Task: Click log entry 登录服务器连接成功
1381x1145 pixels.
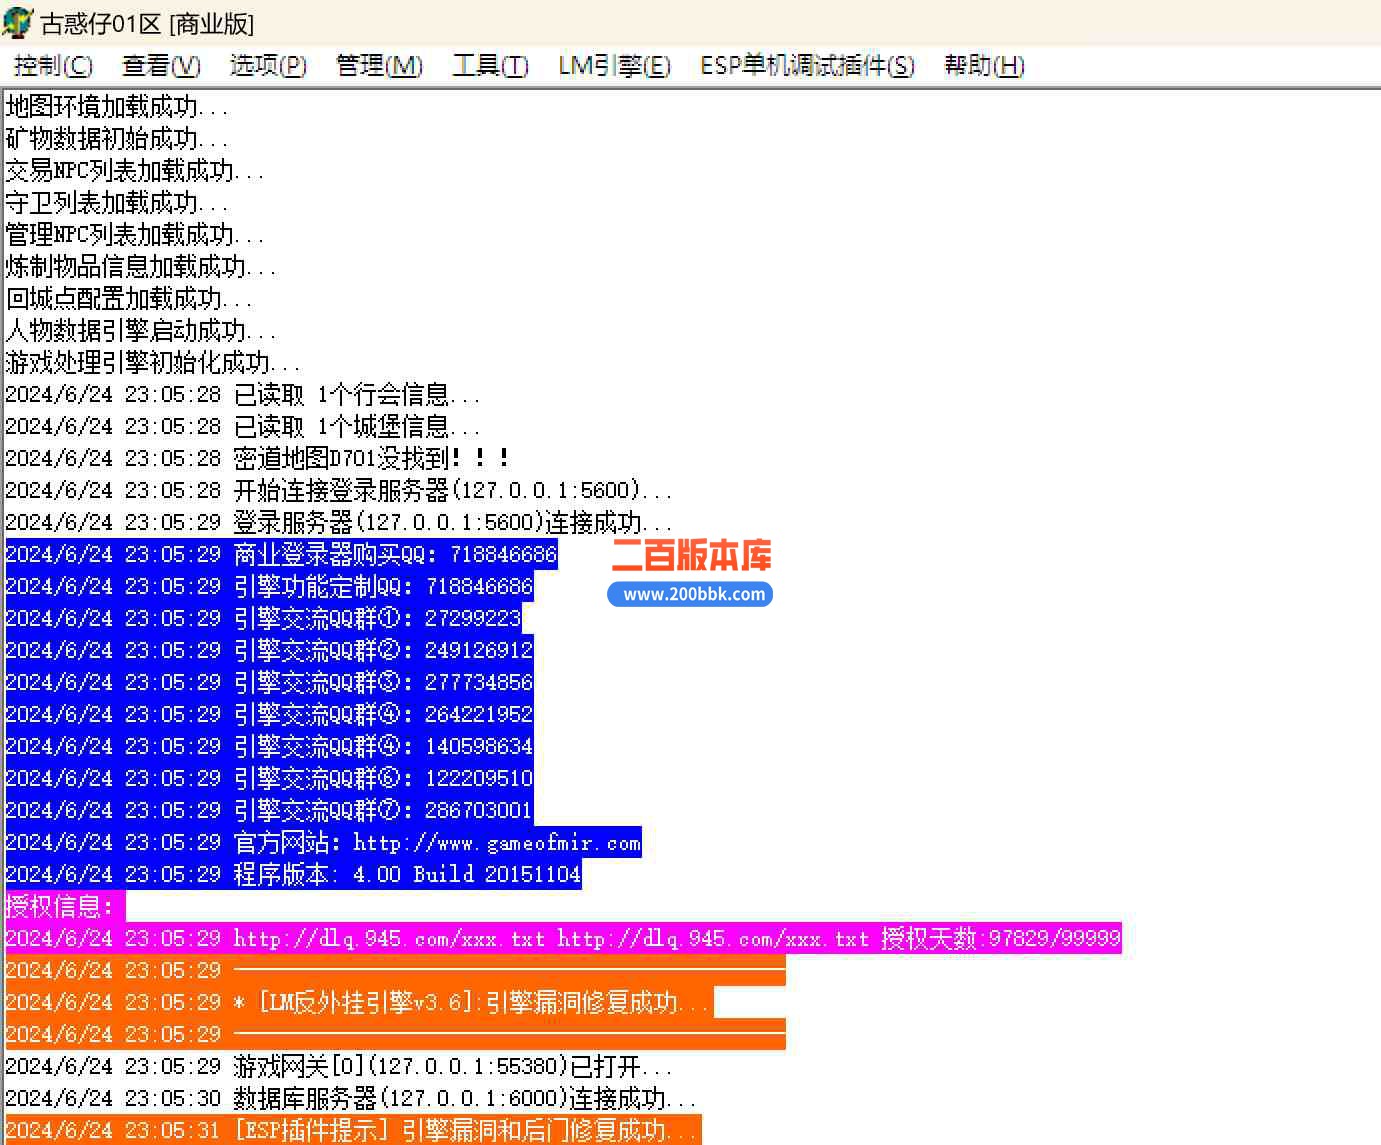Action: (x=339, y=522)
